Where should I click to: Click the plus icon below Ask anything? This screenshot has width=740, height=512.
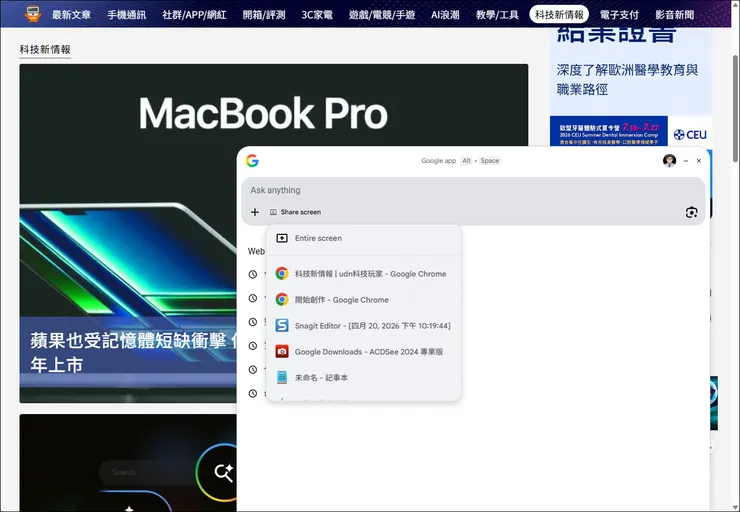pos(255,212)
